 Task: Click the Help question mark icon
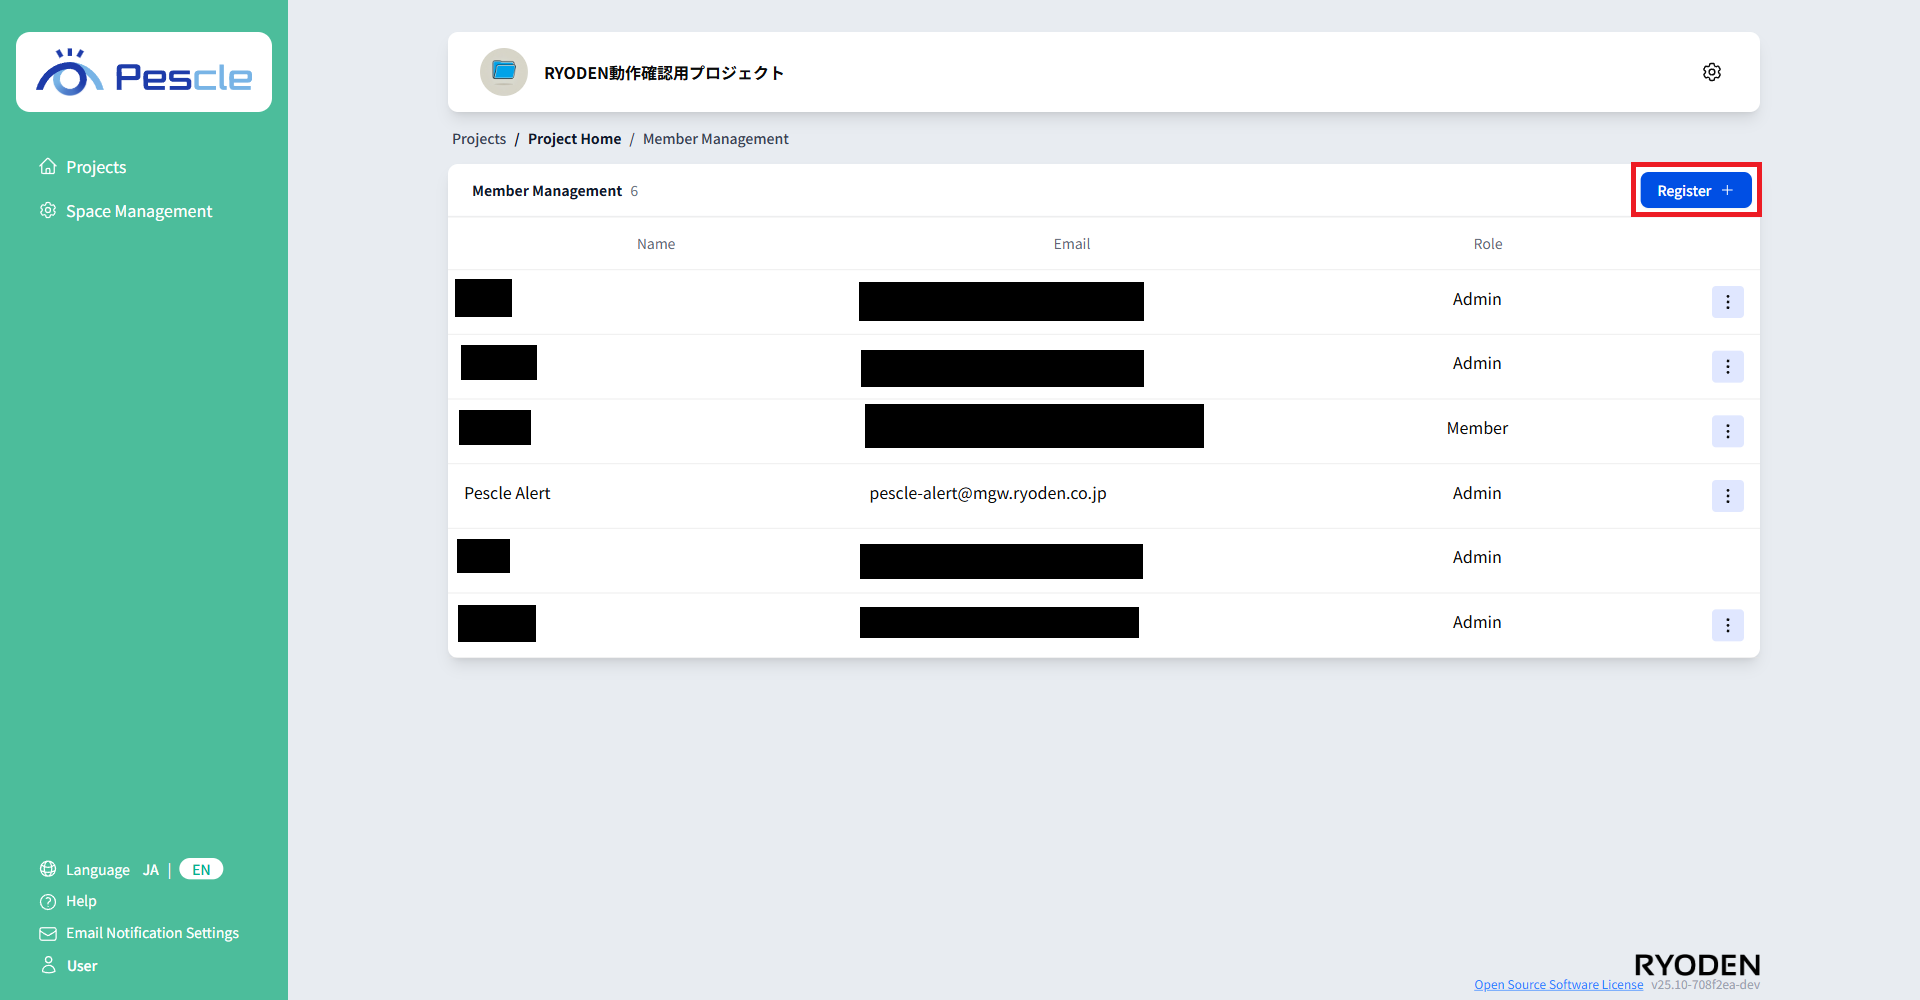pyautogui.click(x=47, y=901)
